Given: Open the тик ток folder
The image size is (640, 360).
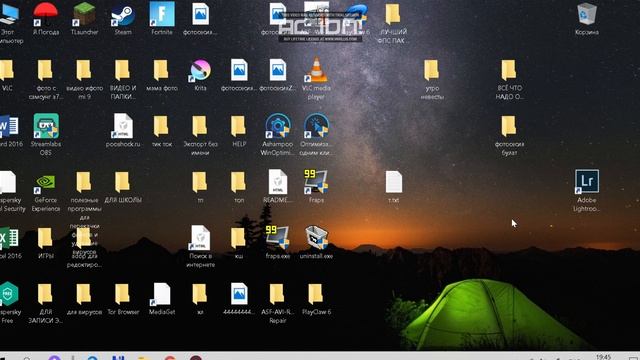Looking at the screenshot, I should pyautogui.click(x=162, y=127).
